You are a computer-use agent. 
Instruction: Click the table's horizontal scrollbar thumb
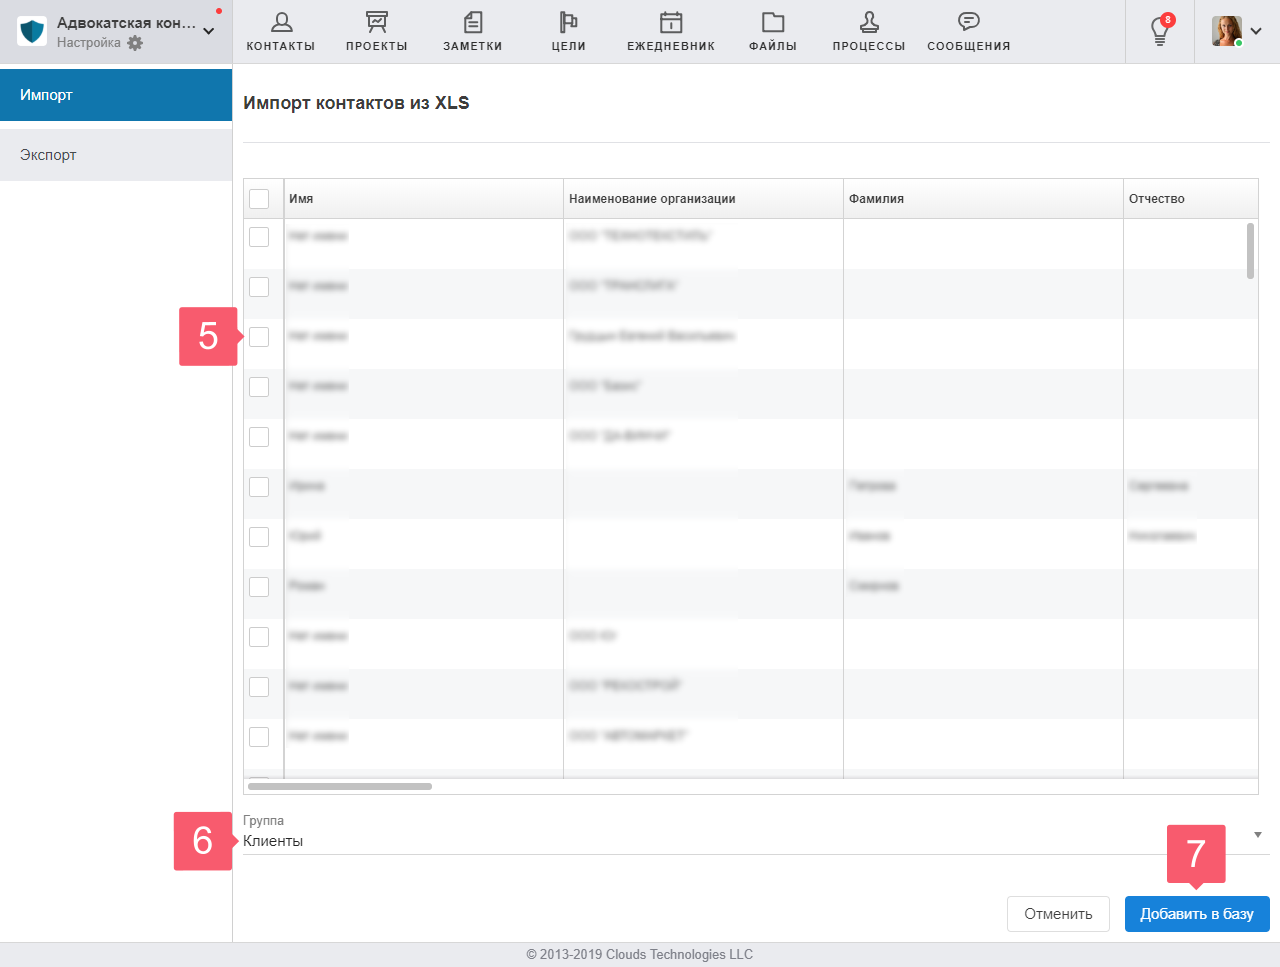point(340,787)
